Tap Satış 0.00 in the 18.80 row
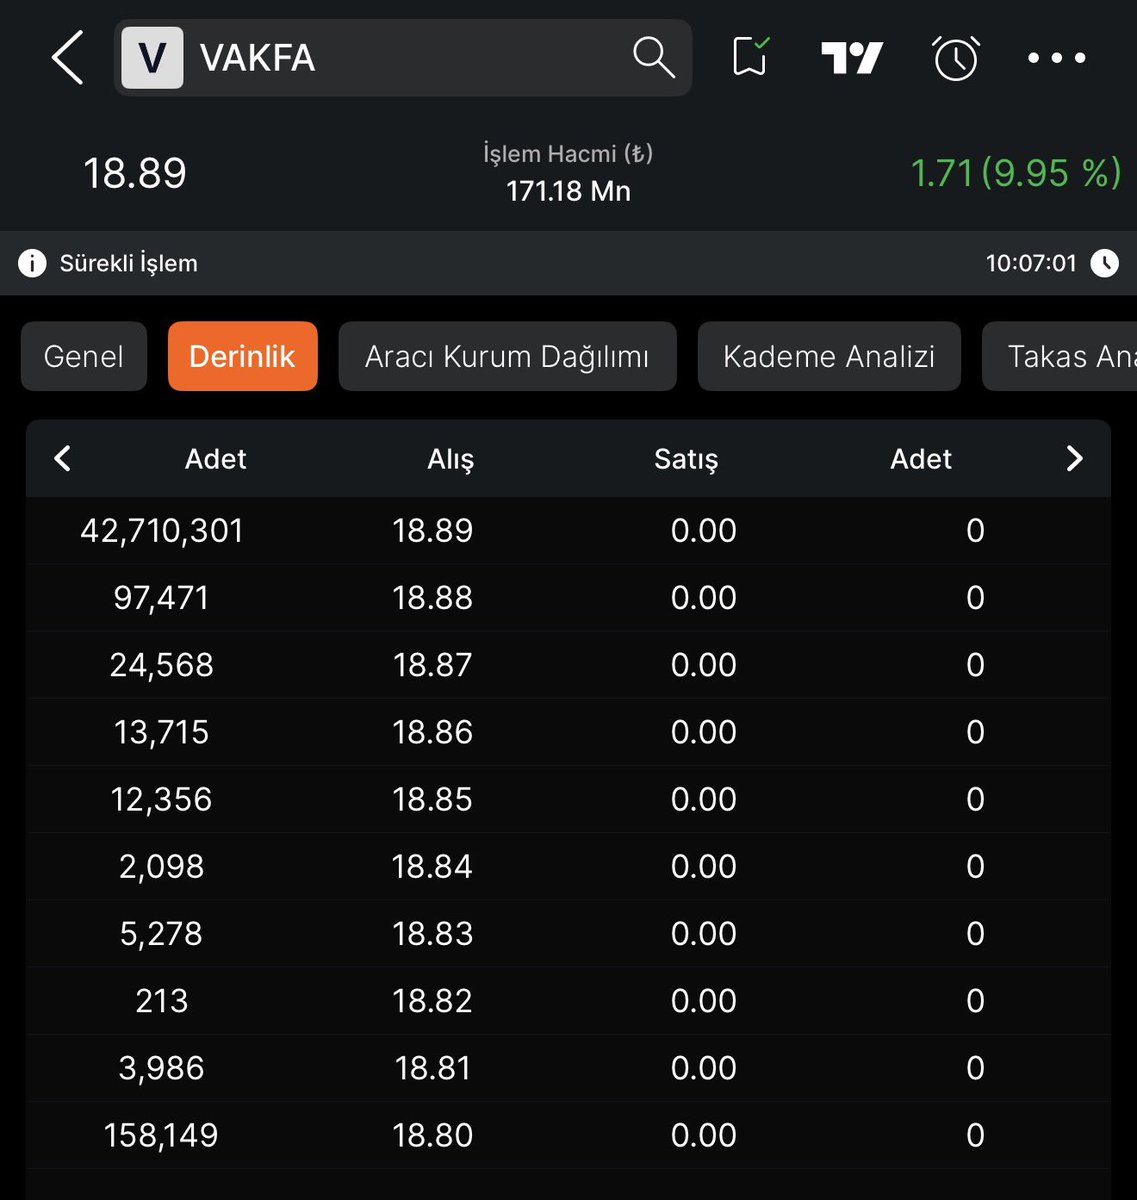The width and height of the screenshot is (1137, 1200). click(704, 1135)
